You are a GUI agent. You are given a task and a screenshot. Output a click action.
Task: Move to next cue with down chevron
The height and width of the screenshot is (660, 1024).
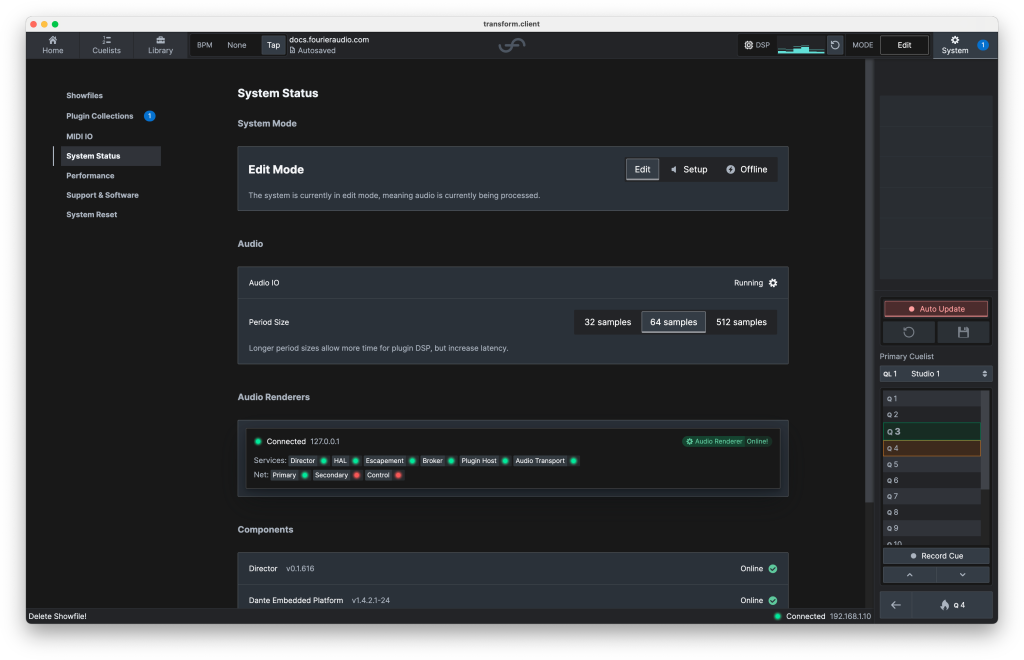pos(962,575)
